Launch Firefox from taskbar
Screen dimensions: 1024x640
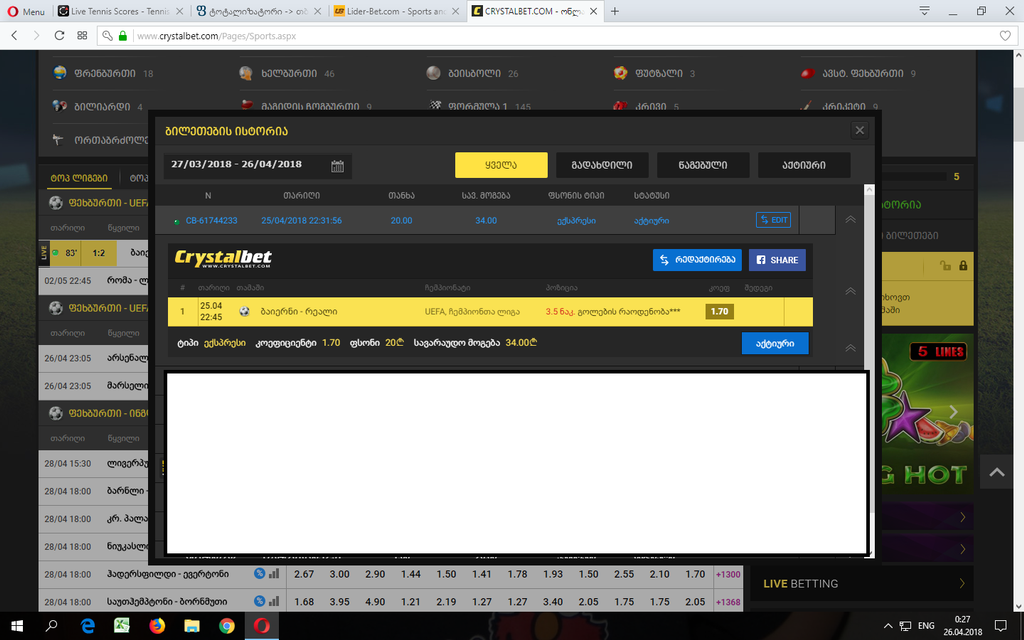[x=157, y=626]
